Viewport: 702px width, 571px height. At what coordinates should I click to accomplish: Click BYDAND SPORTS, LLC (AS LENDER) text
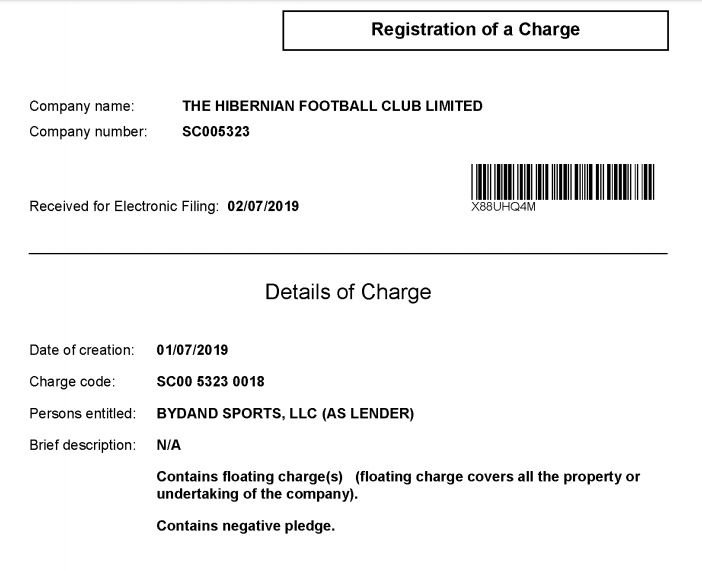click(285, 413)
